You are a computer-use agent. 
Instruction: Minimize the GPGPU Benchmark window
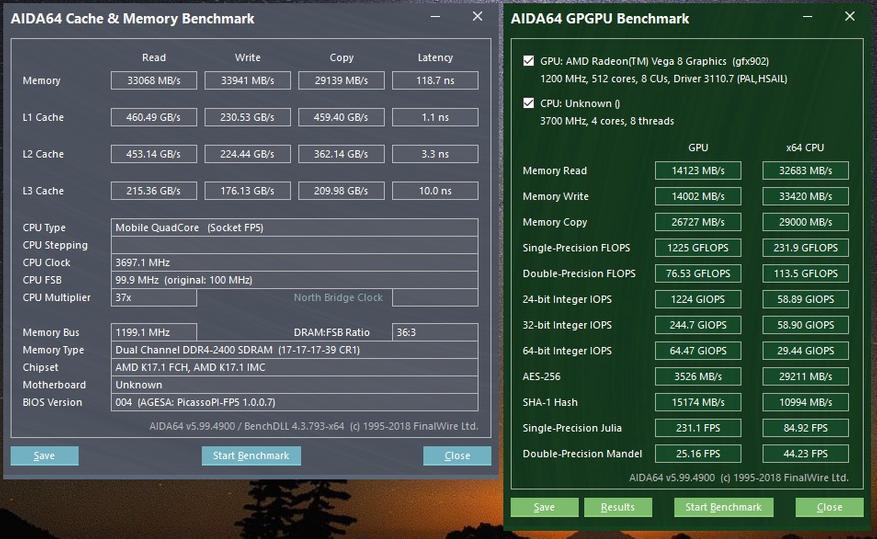[805, 17]
